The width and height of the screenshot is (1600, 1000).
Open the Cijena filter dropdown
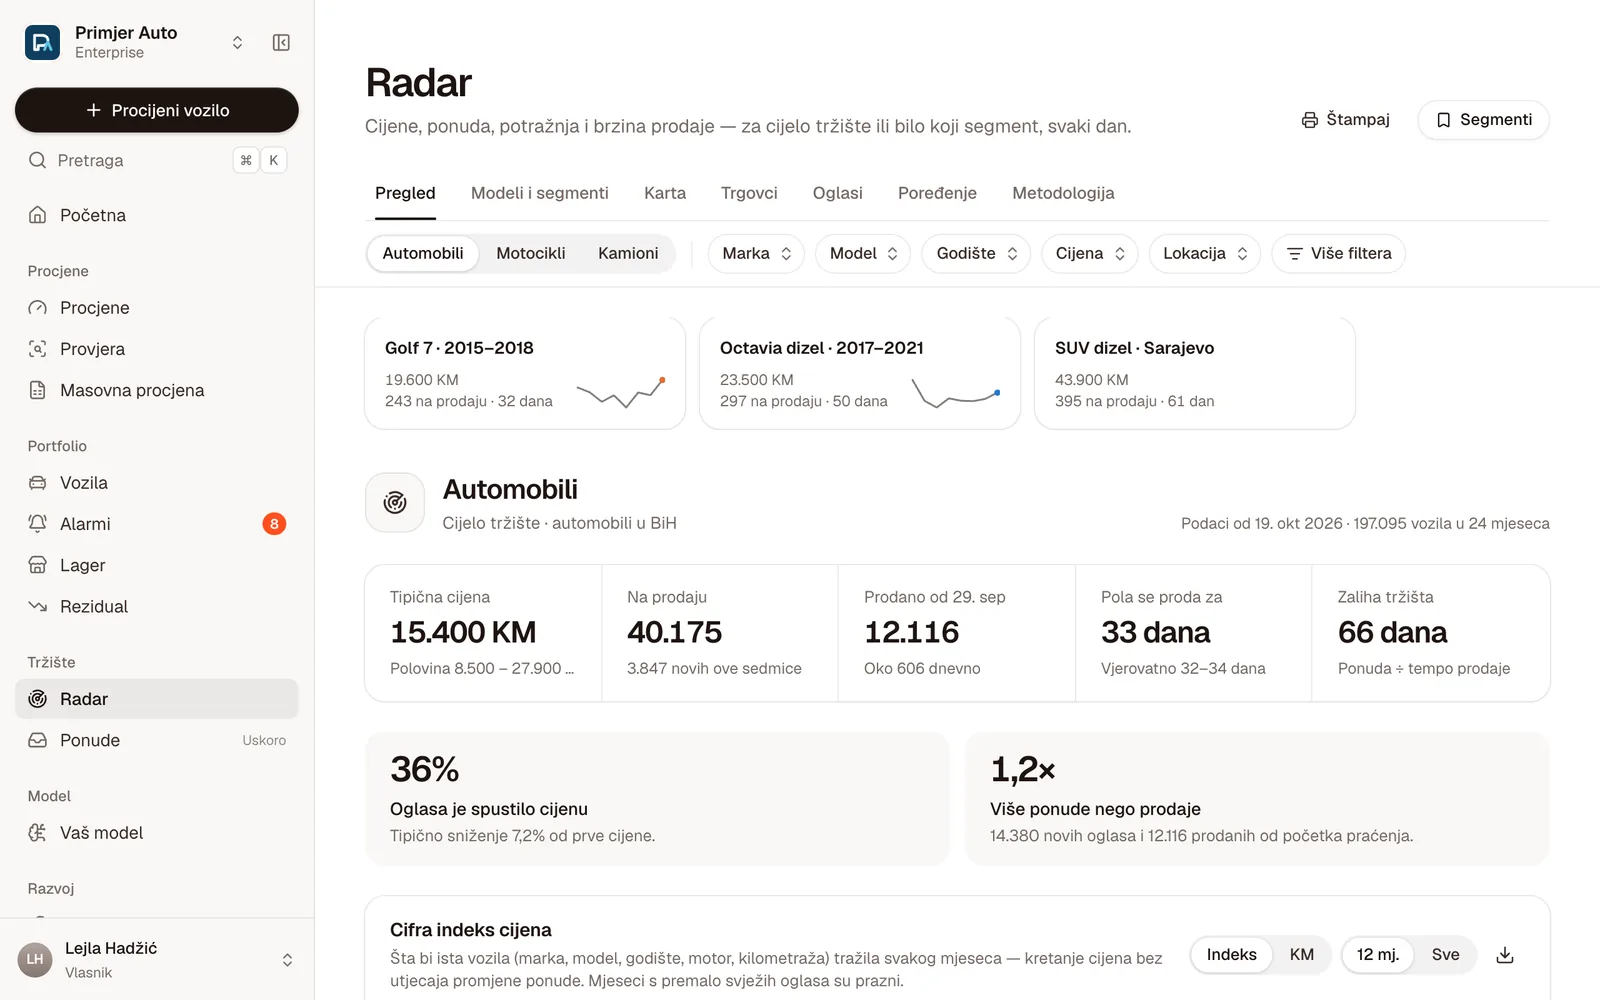[x=1090, y=254]
